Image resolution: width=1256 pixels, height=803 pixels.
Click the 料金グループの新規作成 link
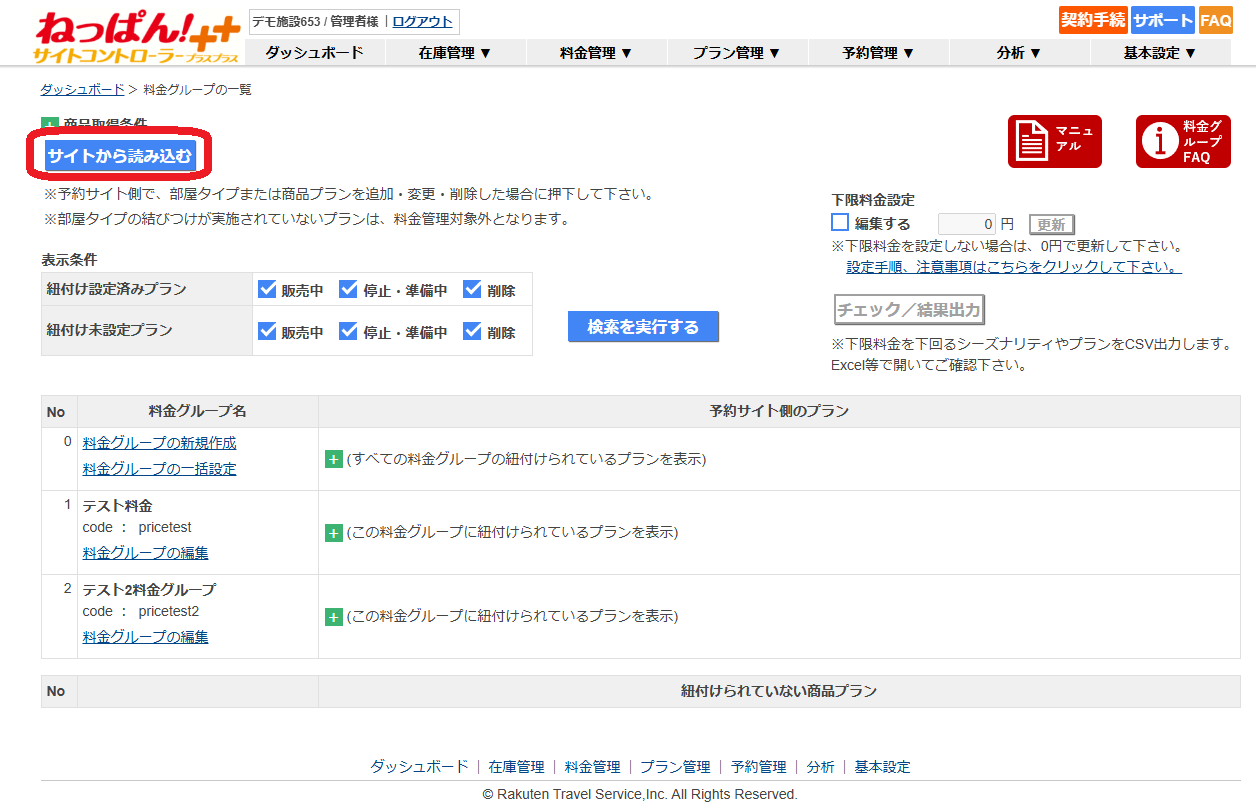pos(159,443)
